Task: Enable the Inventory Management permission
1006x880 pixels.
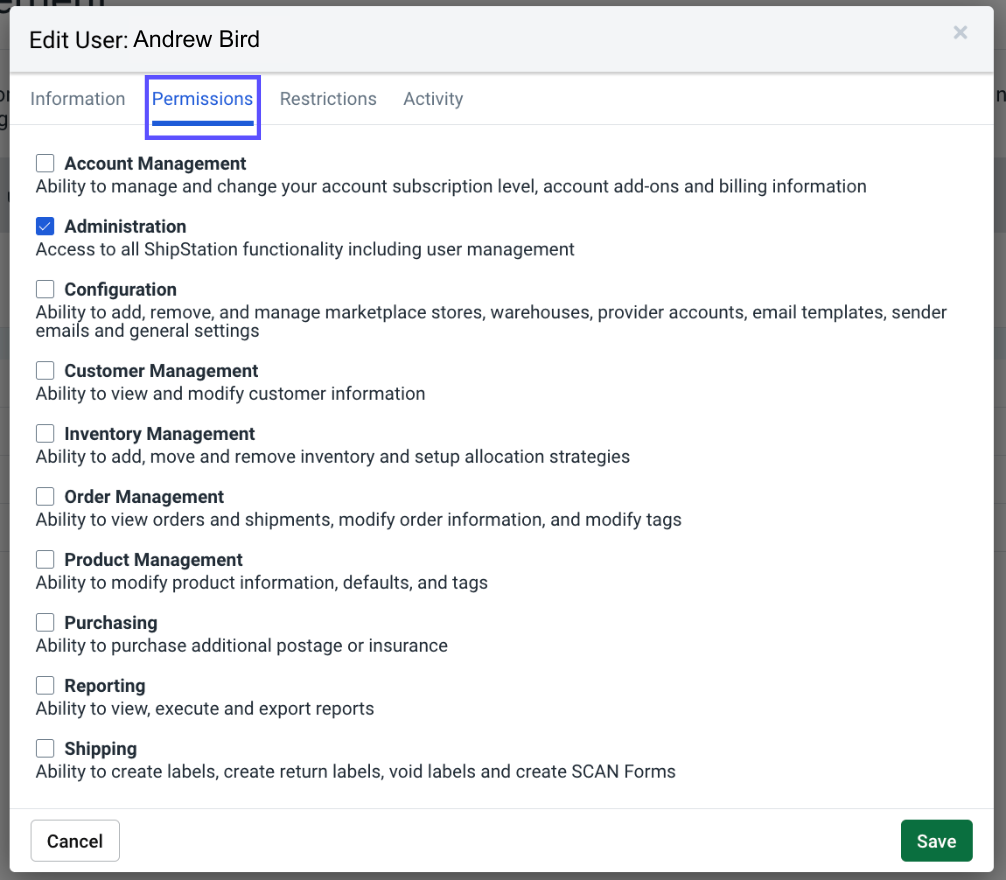Action: (45, 433)
